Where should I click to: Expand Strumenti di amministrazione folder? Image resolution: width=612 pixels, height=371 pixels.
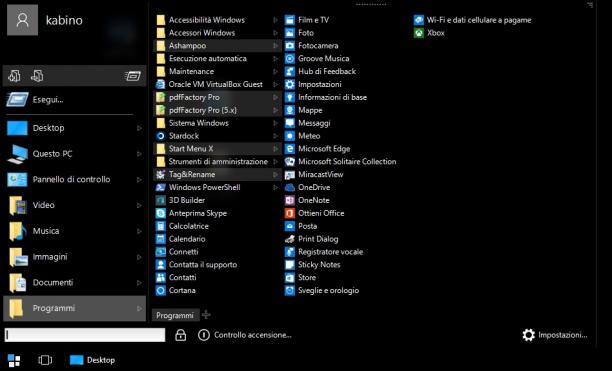point(217,162)
